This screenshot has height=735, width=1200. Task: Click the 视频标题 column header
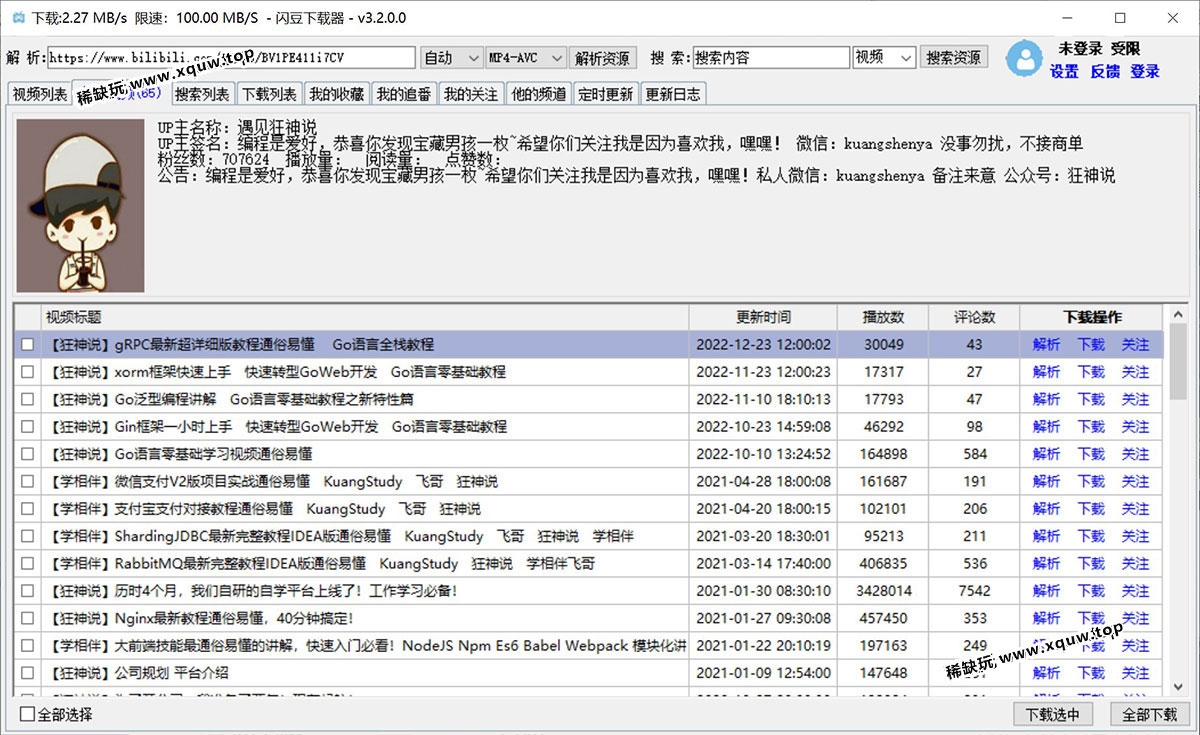click(365, 317)
